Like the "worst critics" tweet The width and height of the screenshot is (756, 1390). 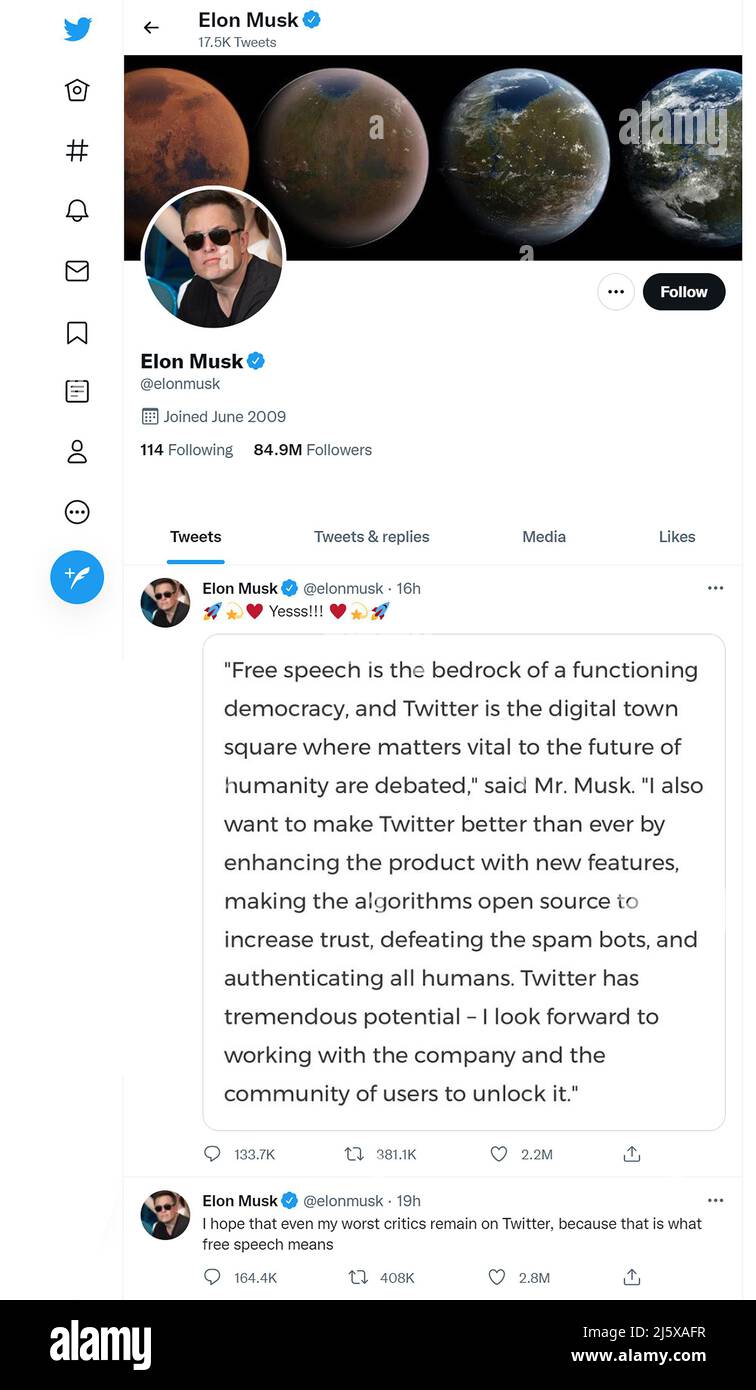coord(497,1277)
